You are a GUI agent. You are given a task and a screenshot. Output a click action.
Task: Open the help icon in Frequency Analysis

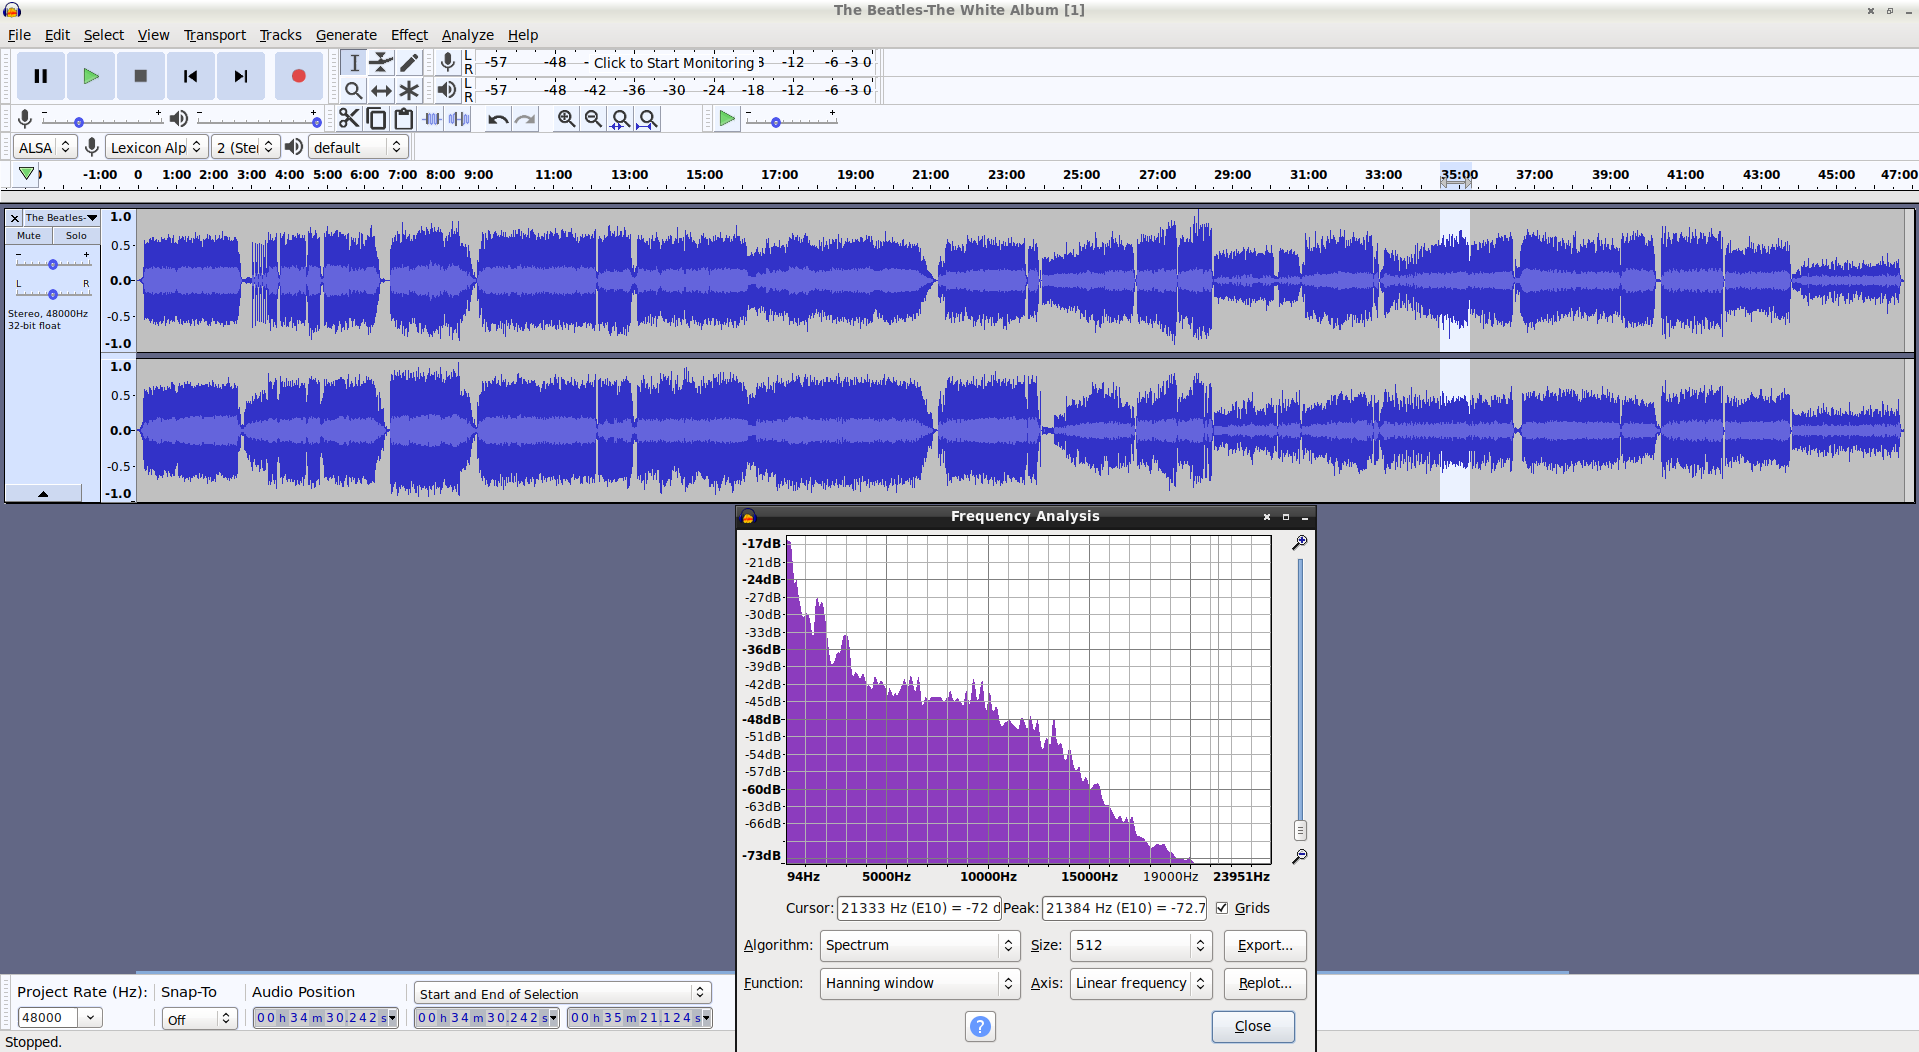click(x=980, y=1026)
